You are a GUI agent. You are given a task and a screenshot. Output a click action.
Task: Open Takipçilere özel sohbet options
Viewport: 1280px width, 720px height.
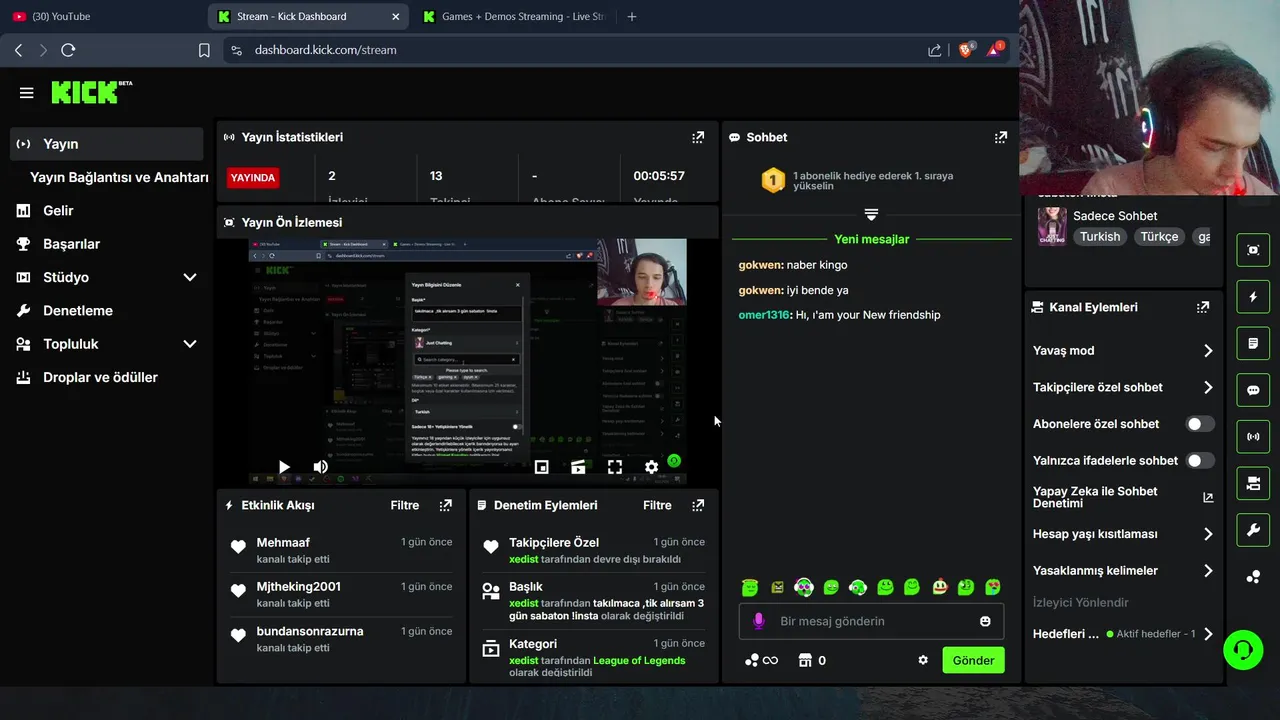tap(1123, 387)
